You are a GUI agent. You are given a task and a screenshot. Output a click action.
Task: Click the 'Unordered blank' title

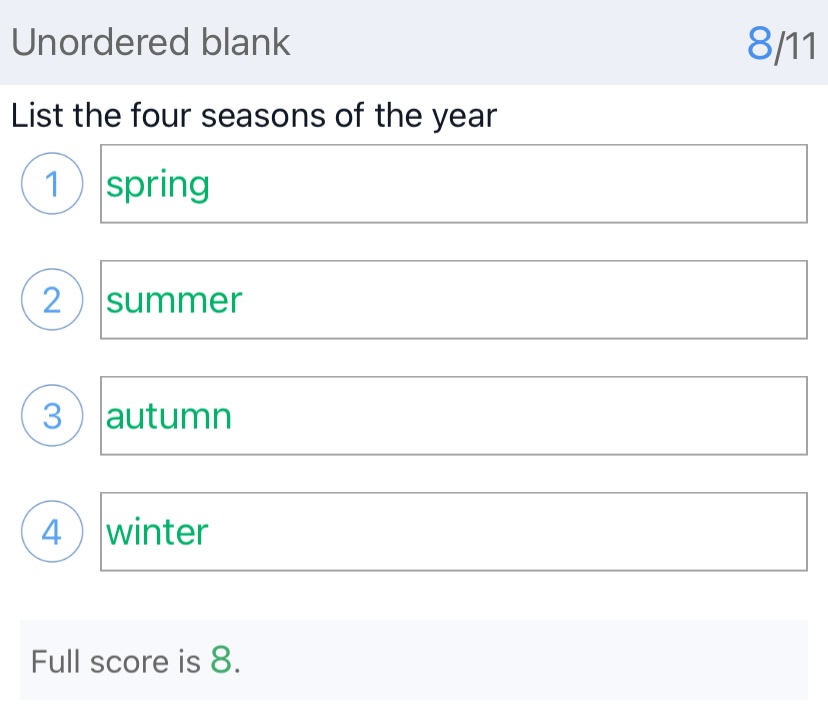tap(151, 43)
